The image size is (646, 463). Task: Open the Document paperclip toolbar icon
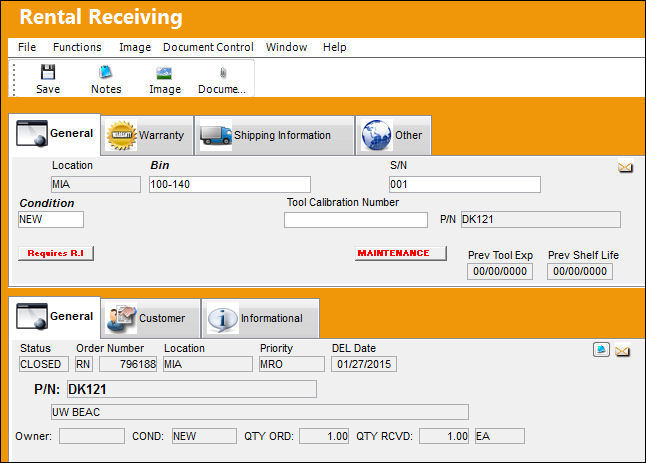(223, 73)
